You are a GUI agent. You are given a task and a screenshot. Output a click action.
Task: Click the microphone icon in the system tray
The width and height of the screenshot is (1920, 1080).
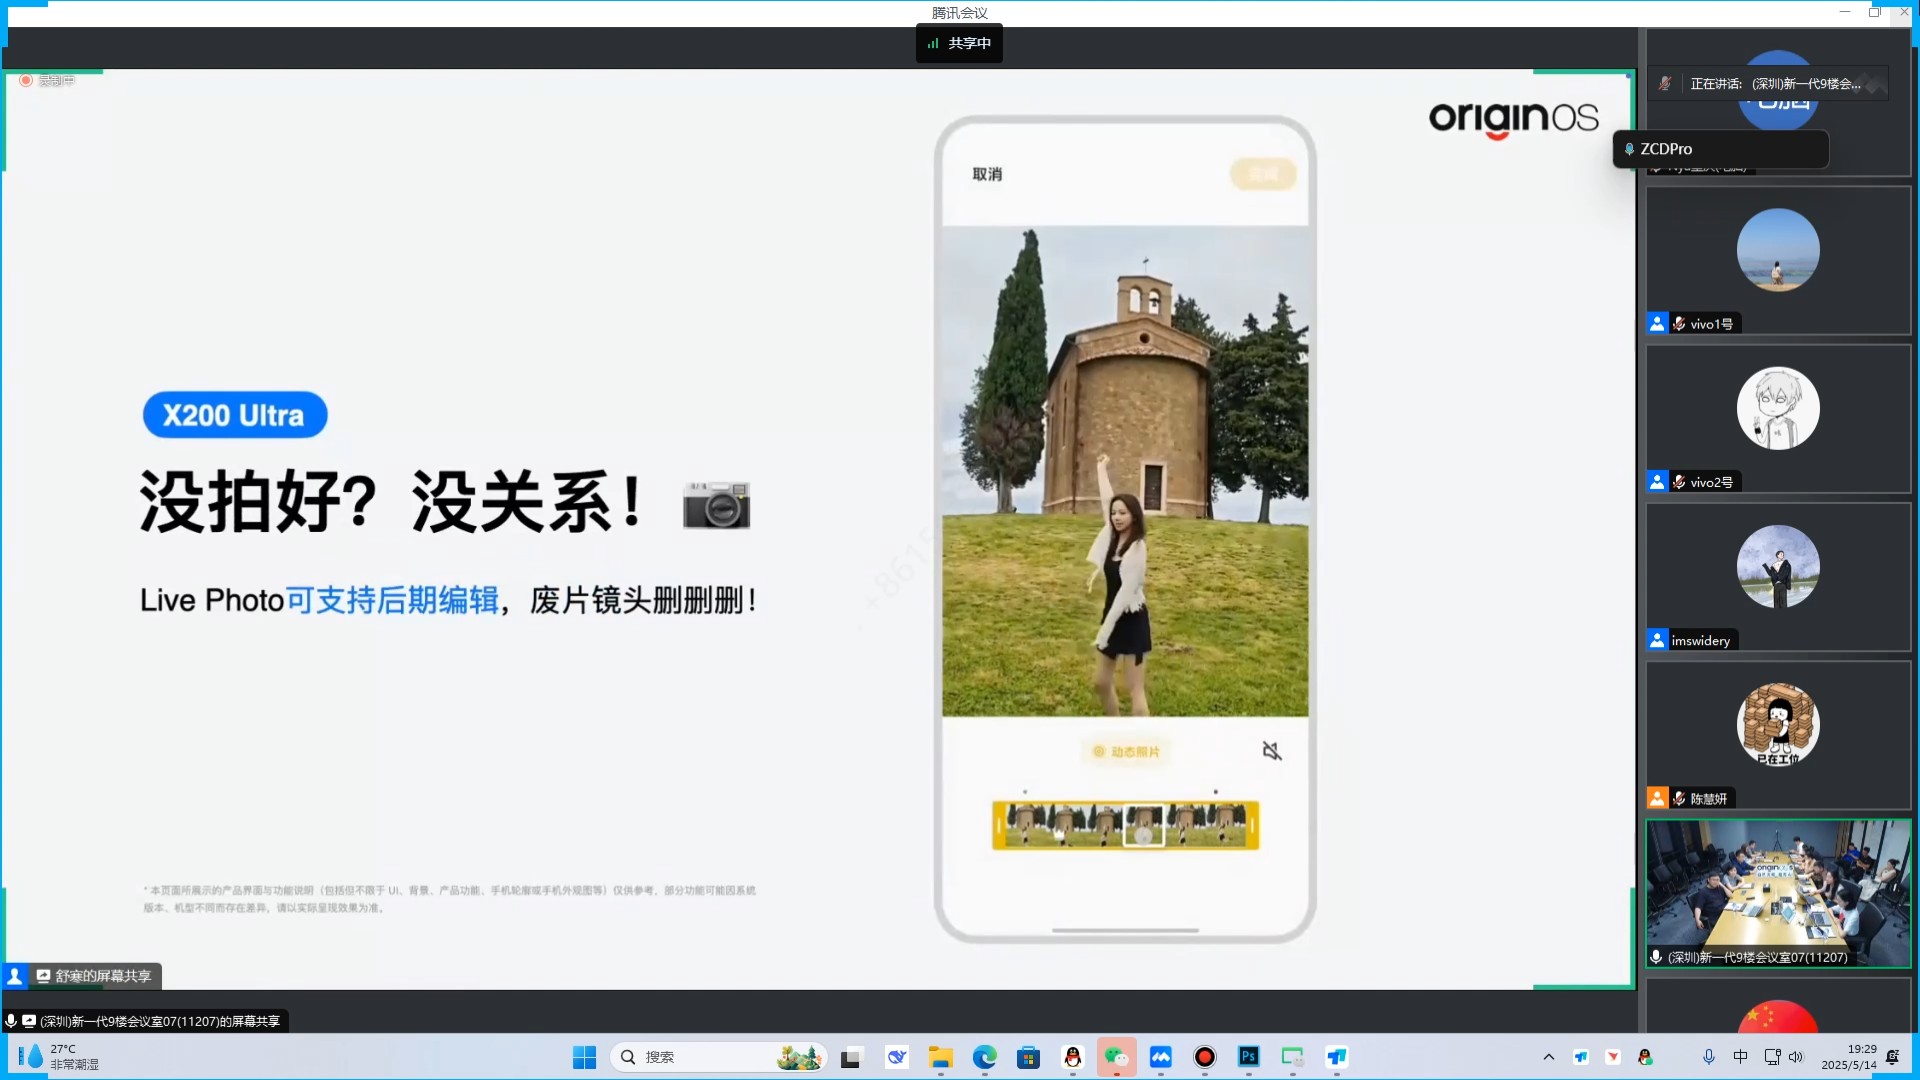(1709, 1057)
